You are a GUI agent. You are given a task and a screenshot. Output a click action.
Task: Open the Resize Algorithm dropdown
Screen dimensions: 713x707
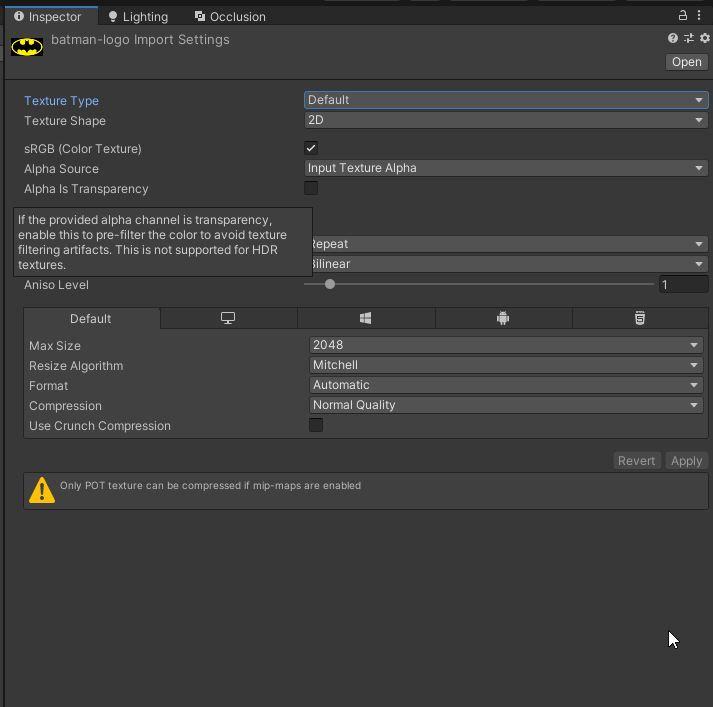pos(506,365)
